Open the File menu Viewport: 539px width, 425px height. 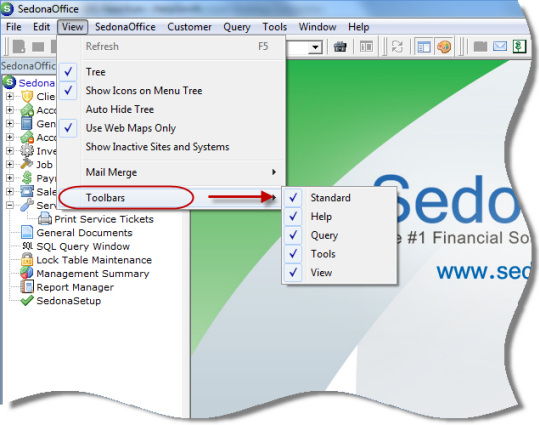coord(14,27)
